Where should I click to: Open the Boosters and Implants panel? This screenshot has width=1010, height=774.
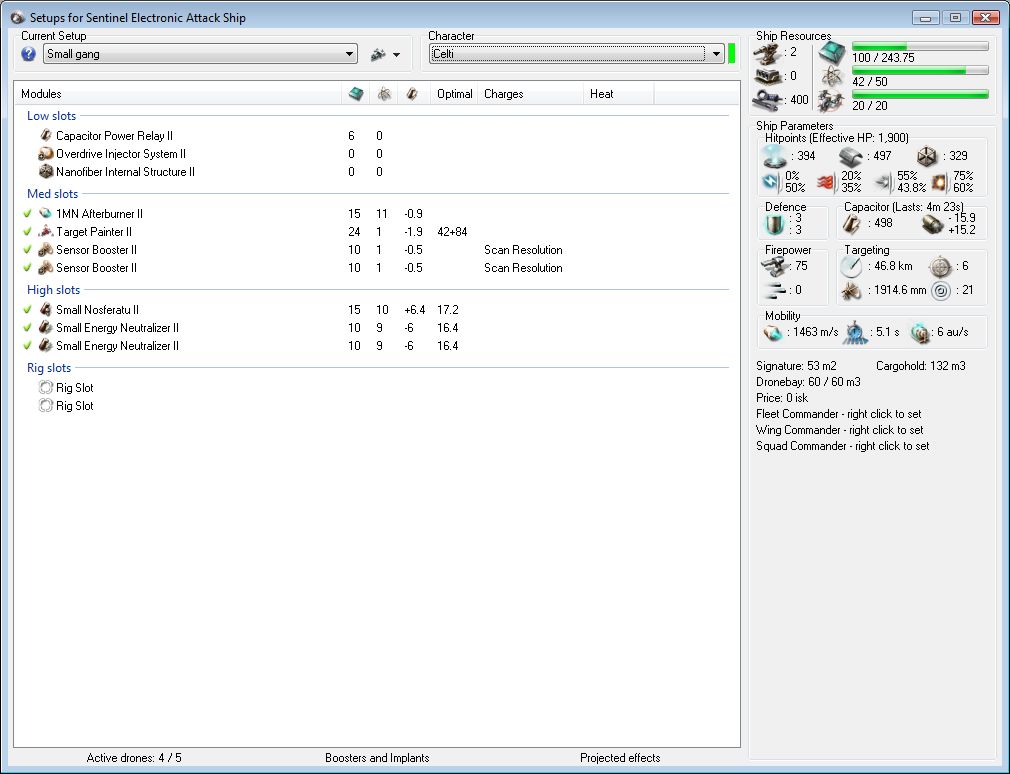tap(377, 758)
